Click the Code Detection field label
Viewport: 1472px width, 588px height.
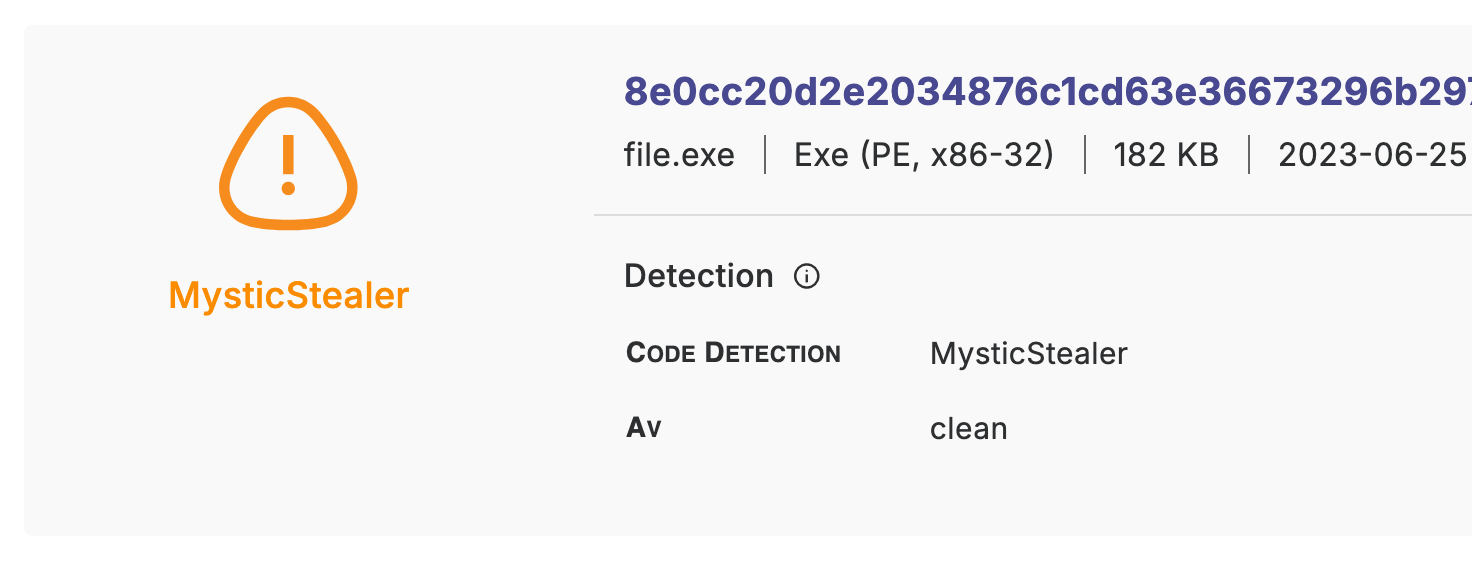coord(733,353)
